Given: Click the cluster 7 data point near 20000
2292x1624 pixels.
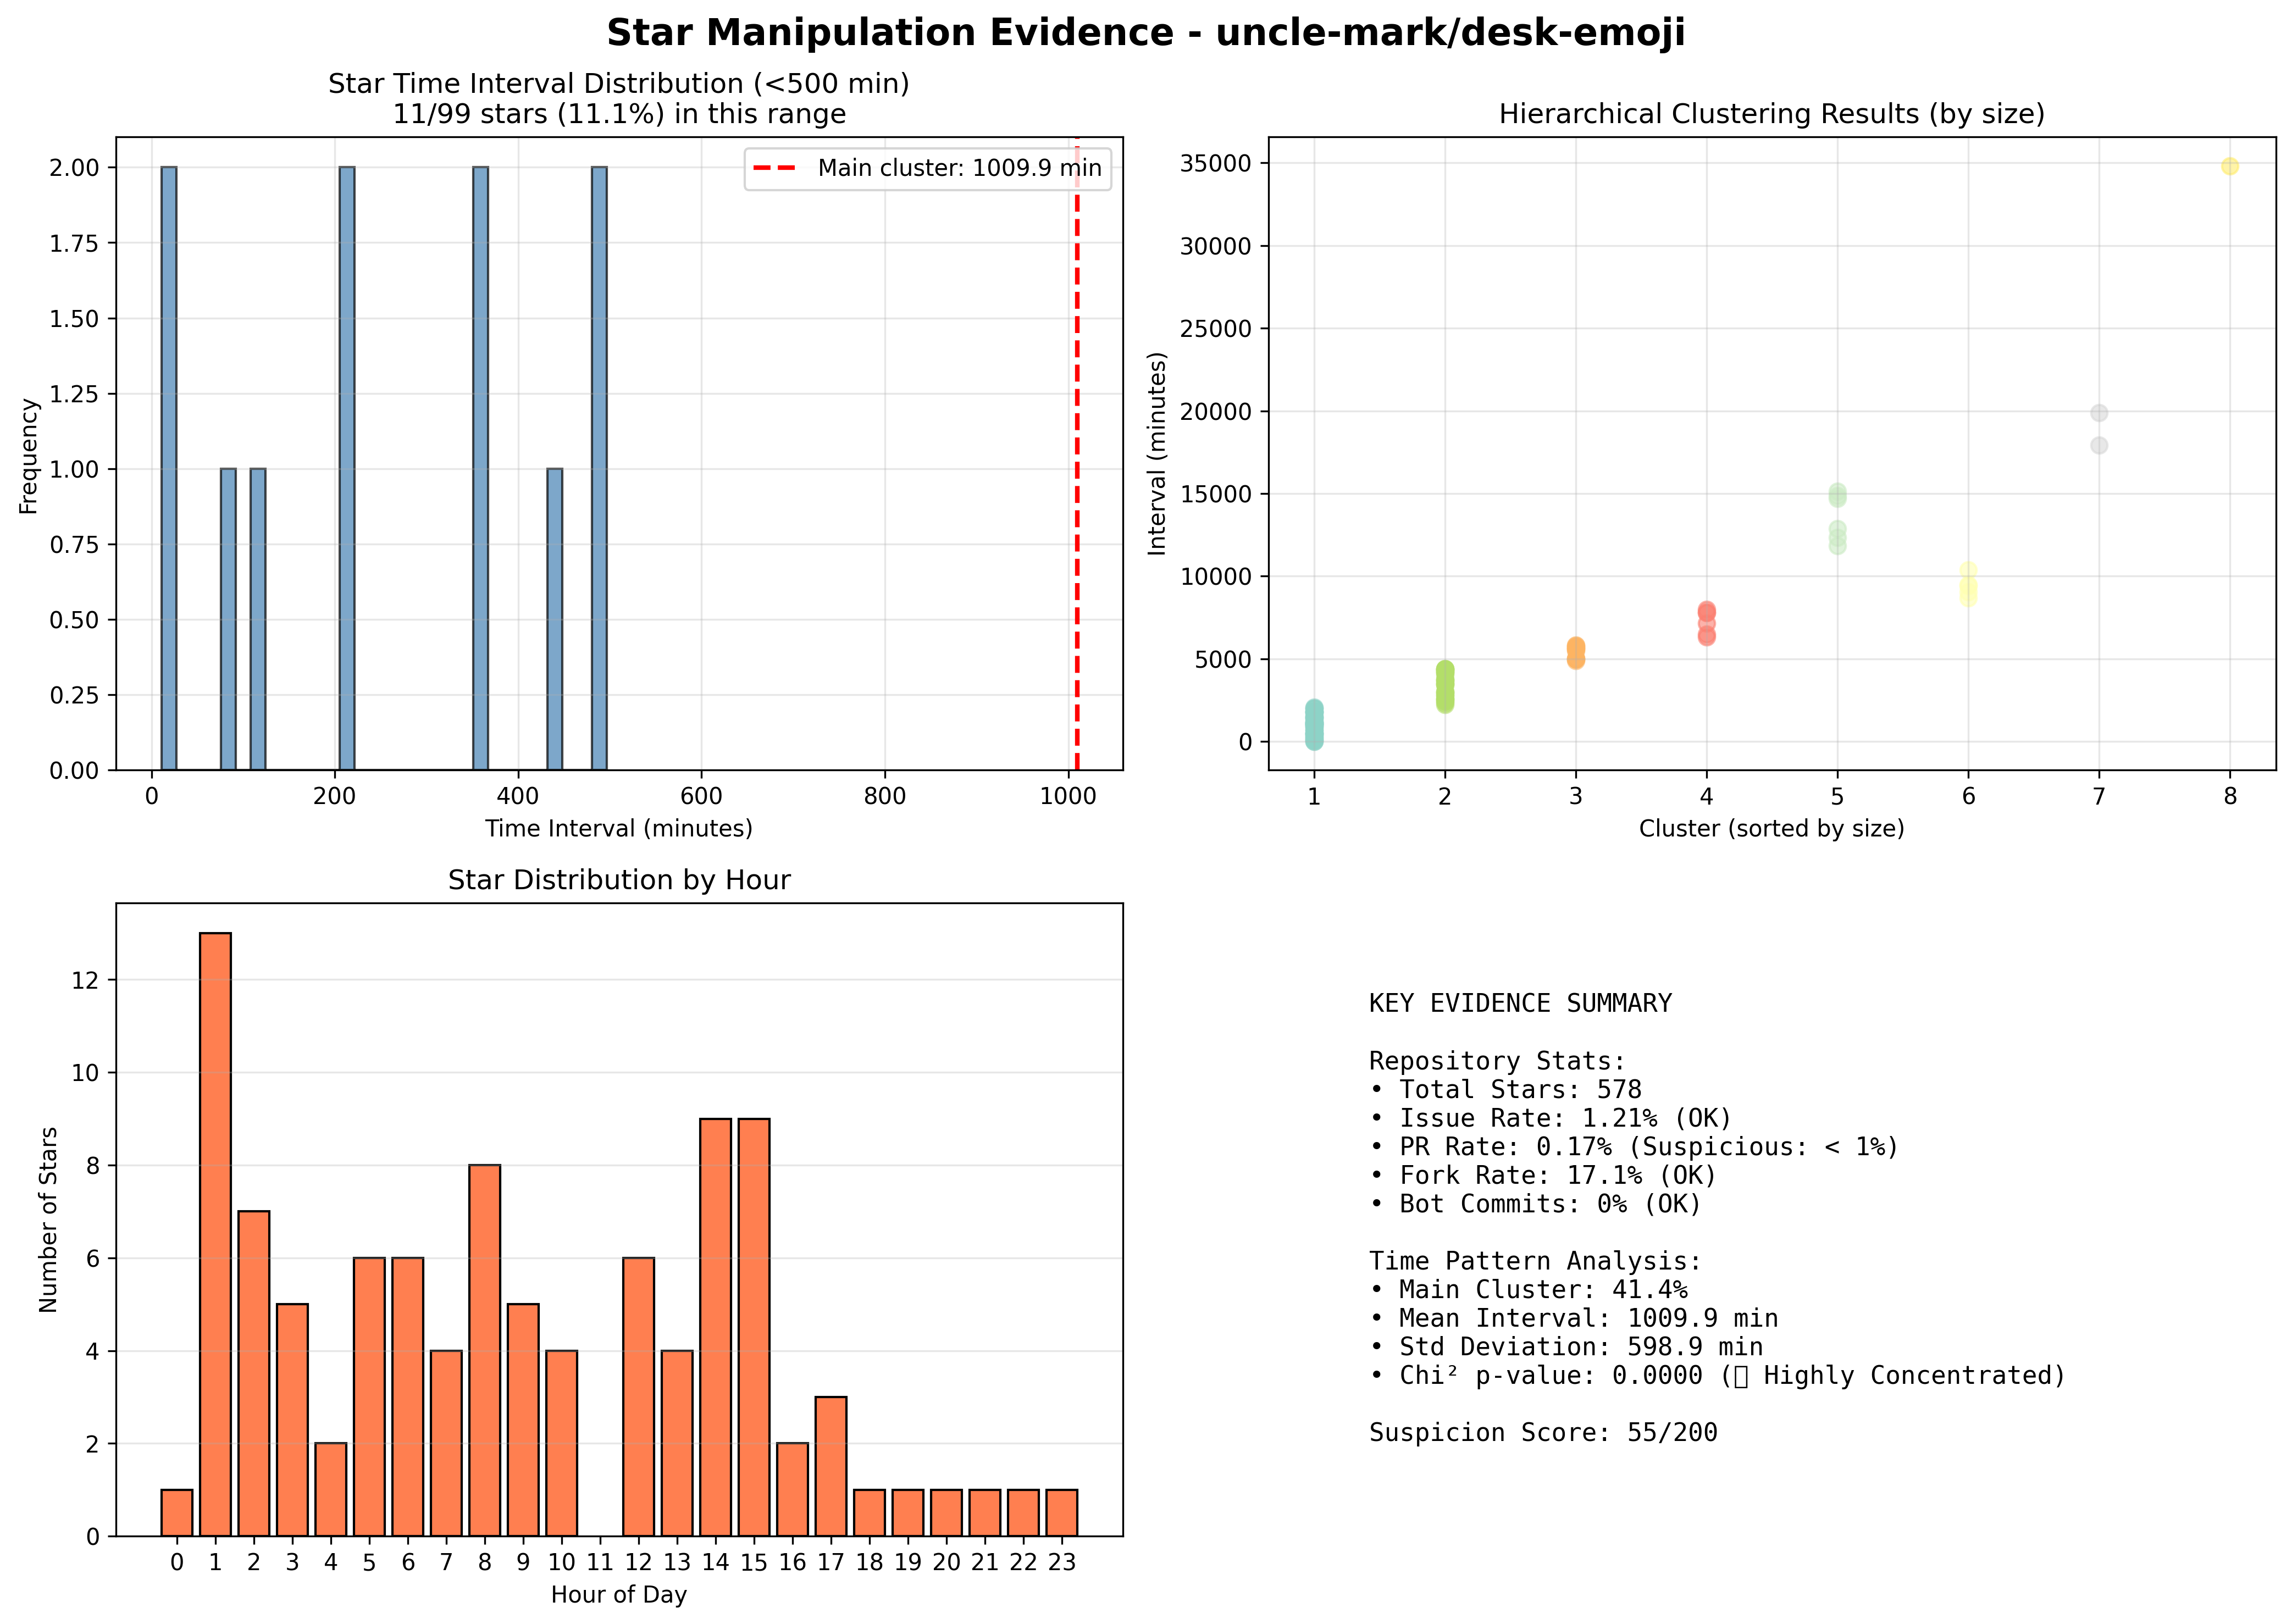Looking at the screenshot, I should (x=2099, y=413).
